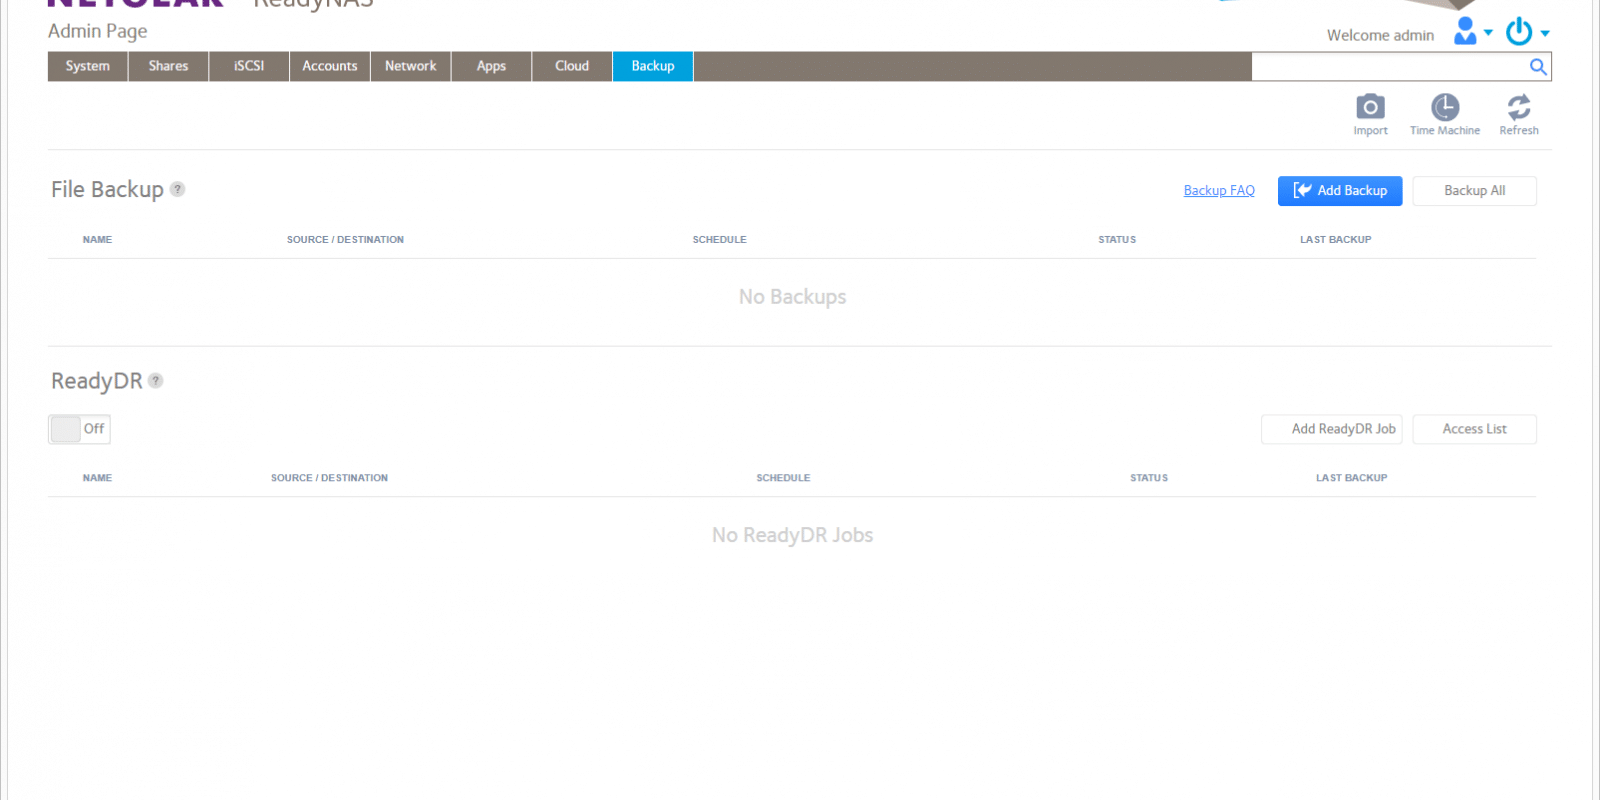Switch to the iSCSI tab

coord(249,66)
